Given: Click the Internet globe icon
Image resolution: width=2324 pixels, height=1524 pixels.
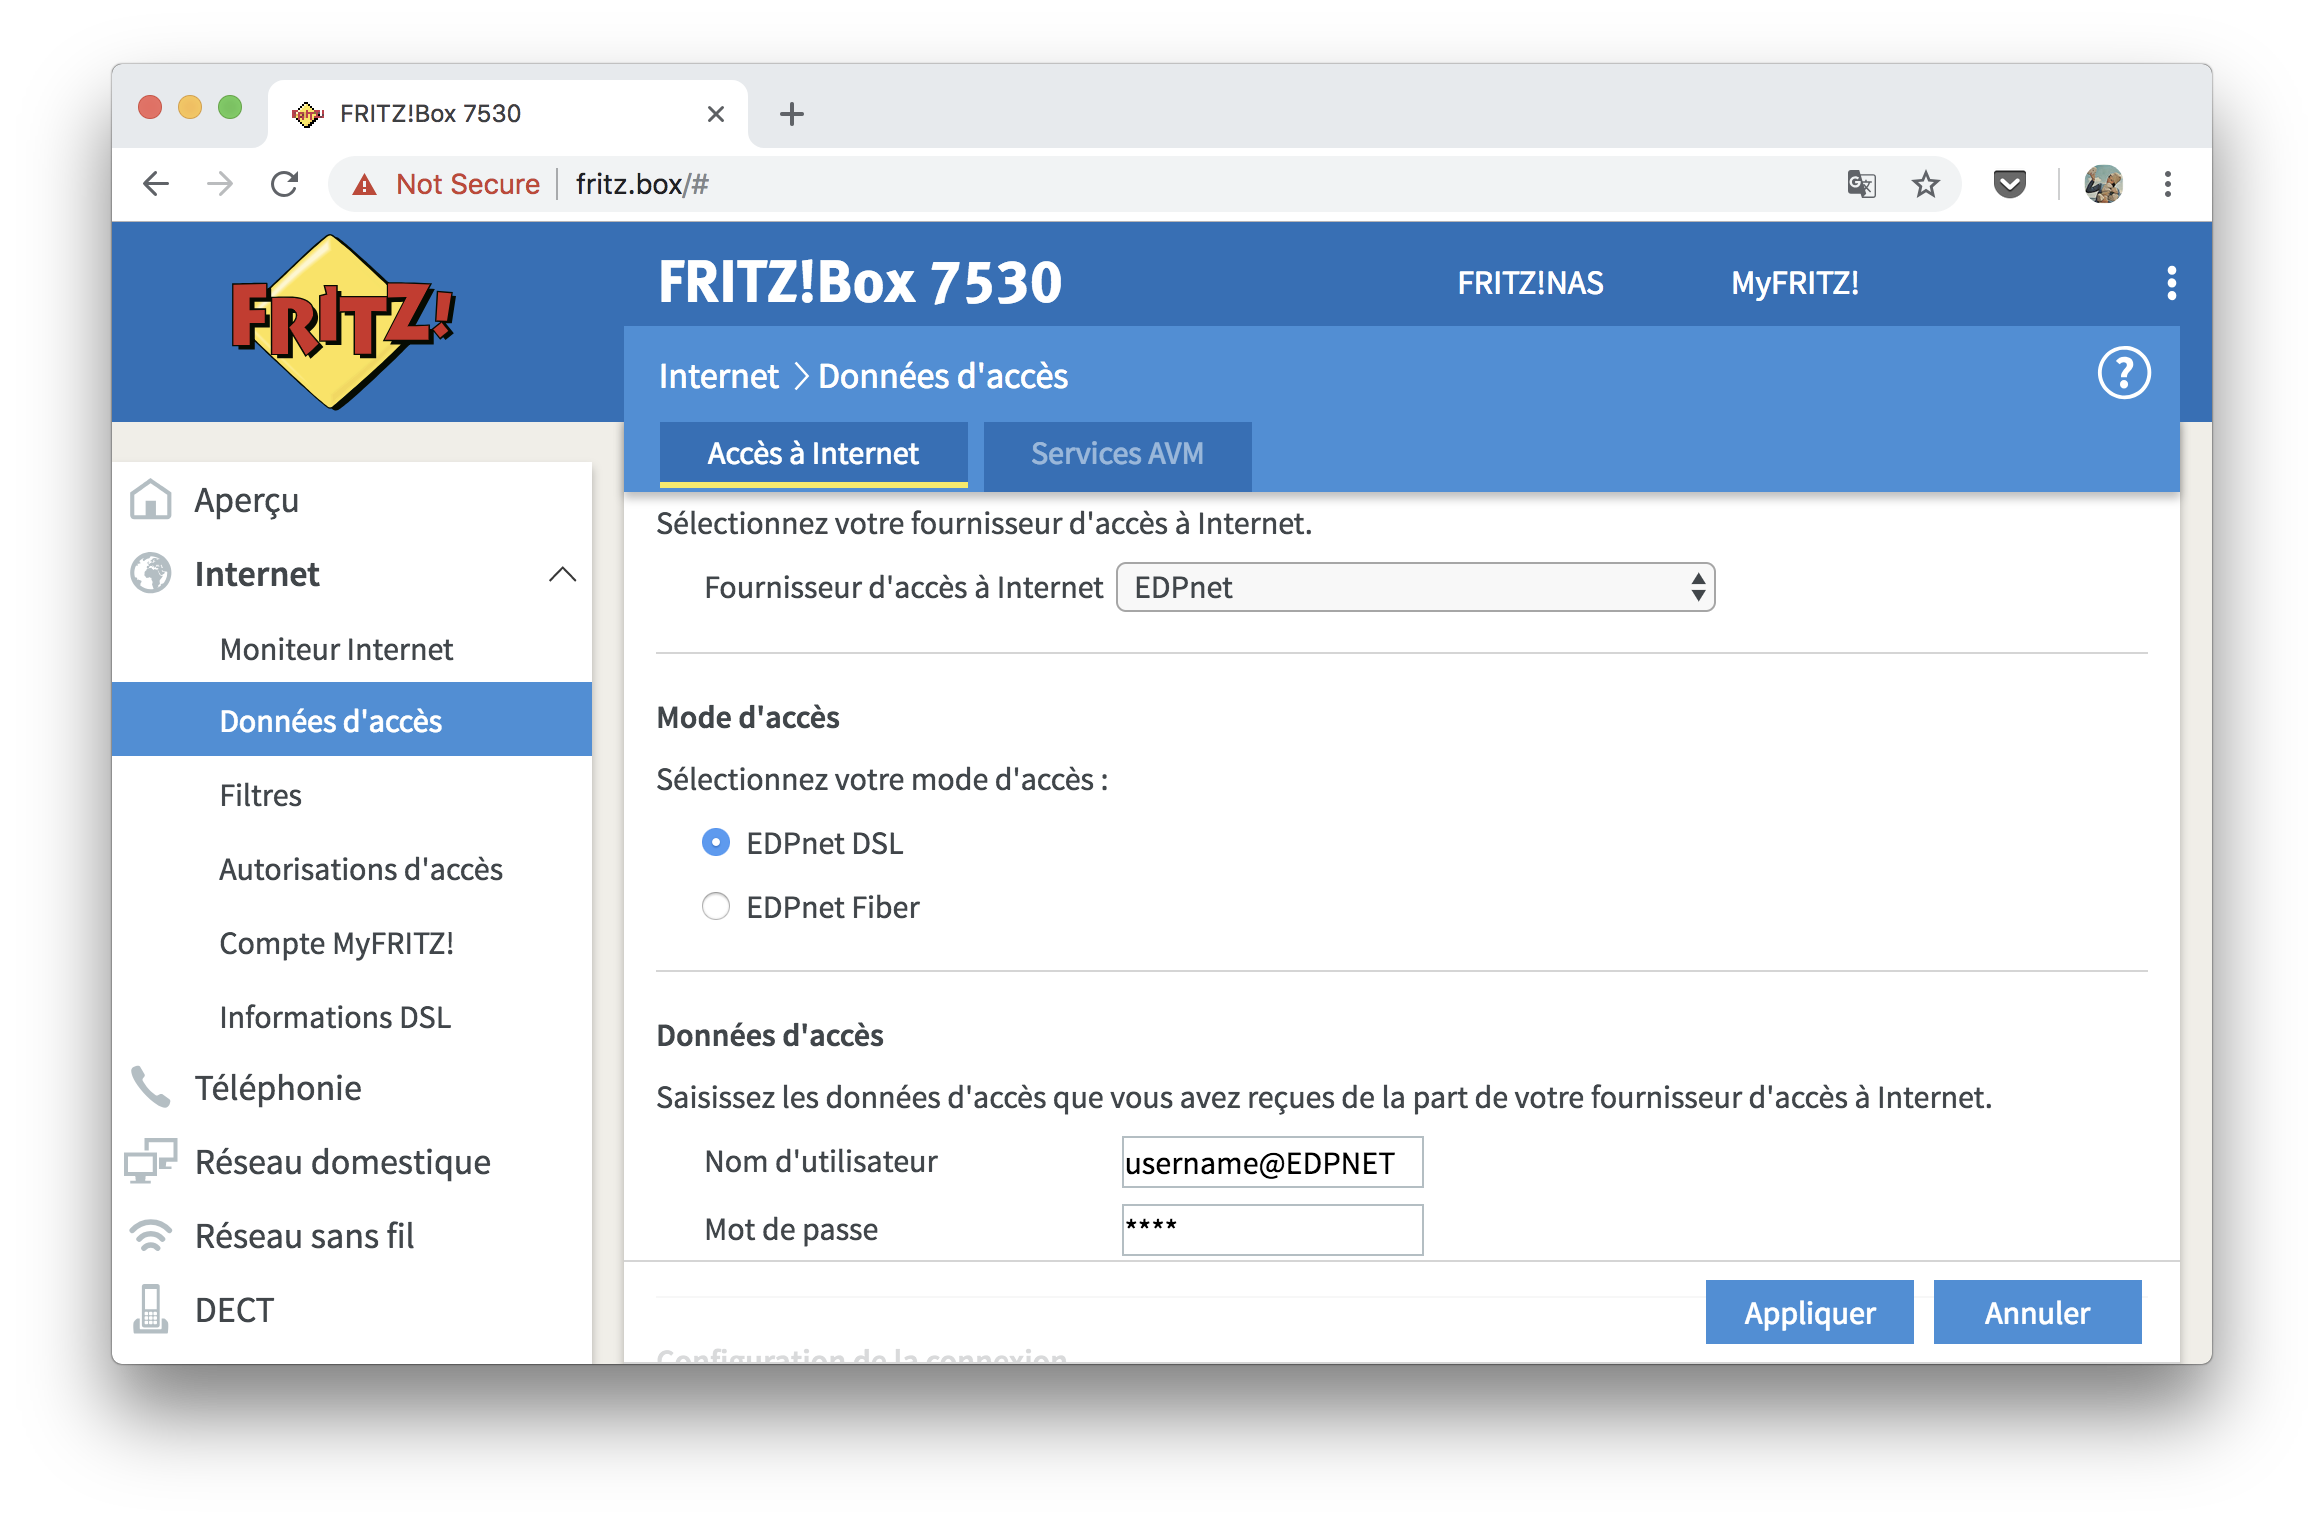Looking at the screenshot, I should pyautogui.click(x=151, y=573).
